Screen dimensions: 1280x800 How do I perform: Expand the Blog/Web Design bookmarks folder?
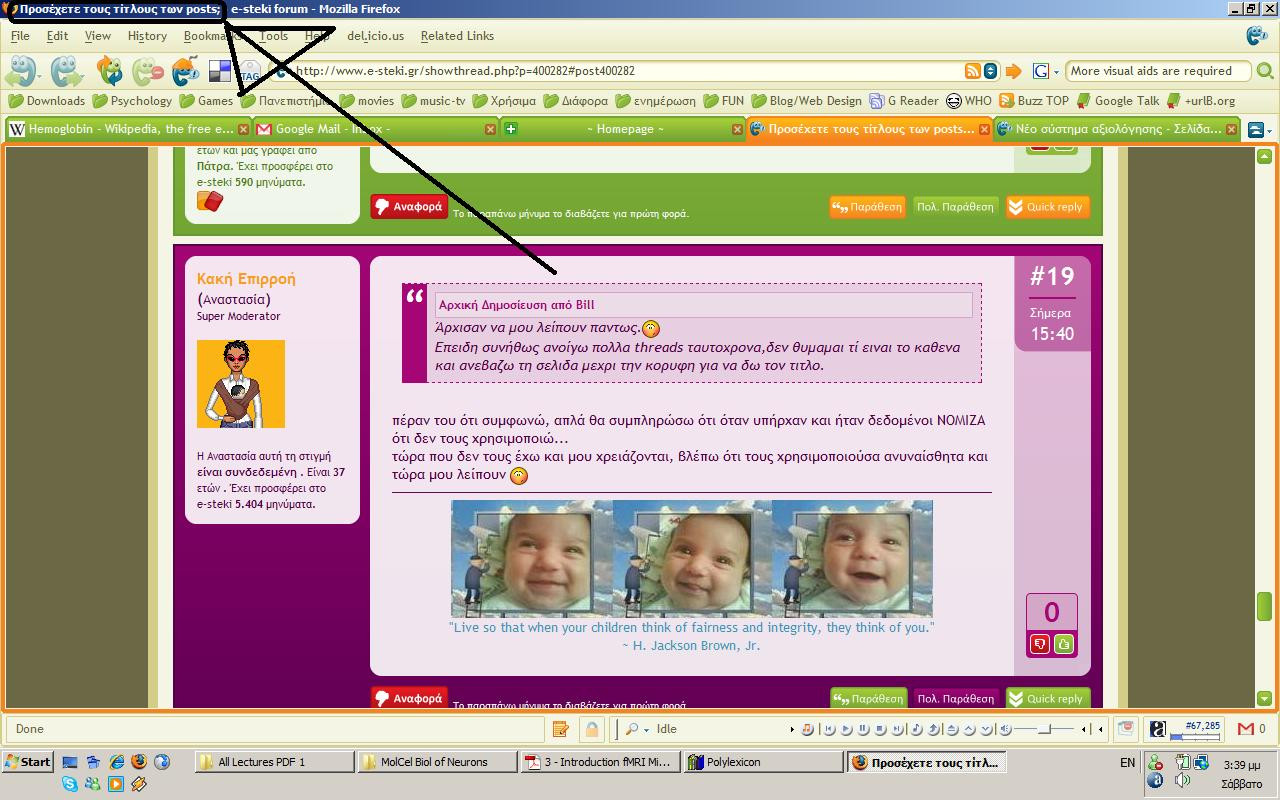pos(806,101)
